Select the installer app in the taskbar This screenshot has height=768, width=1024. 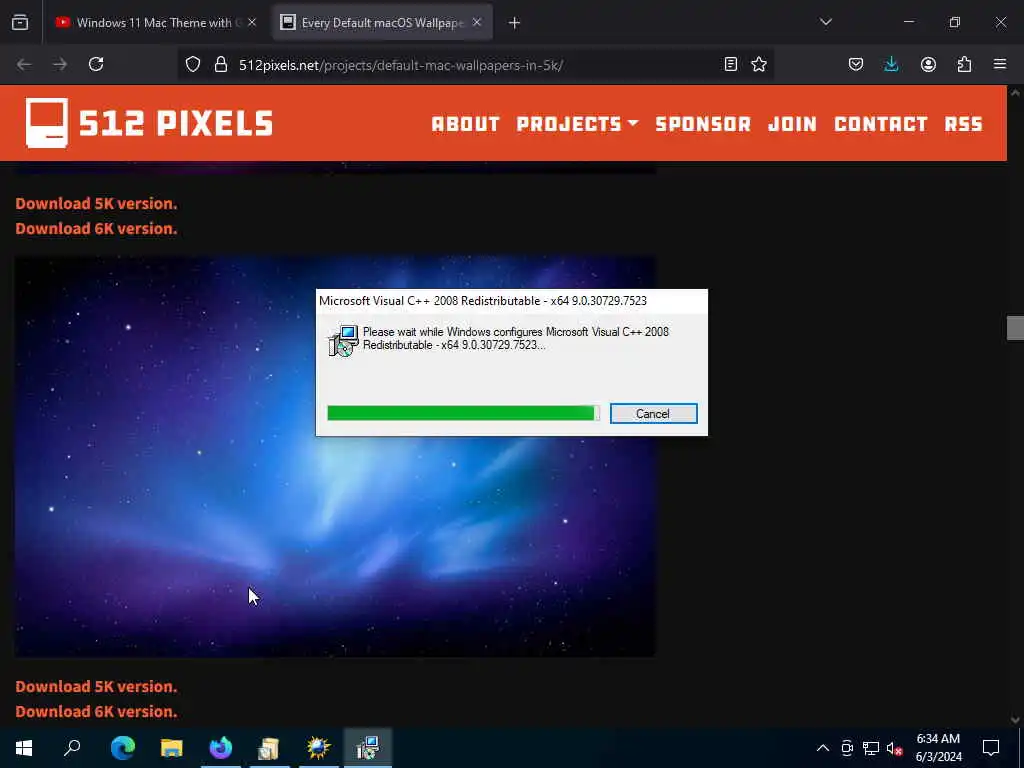click(368, 748)
